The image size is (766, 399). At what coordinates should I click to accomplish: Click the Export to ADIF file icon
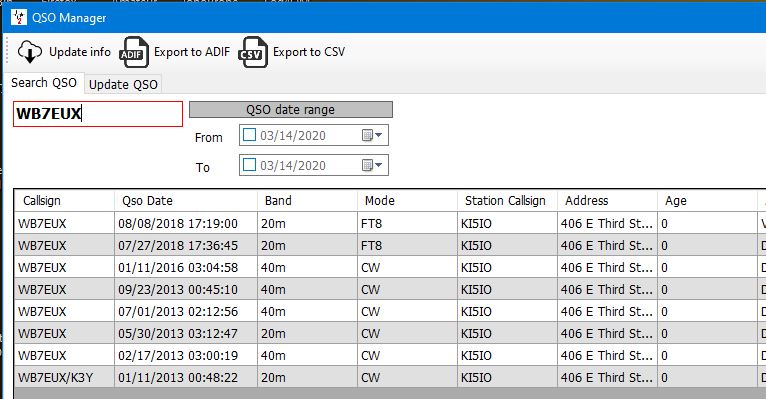[134, 52]
